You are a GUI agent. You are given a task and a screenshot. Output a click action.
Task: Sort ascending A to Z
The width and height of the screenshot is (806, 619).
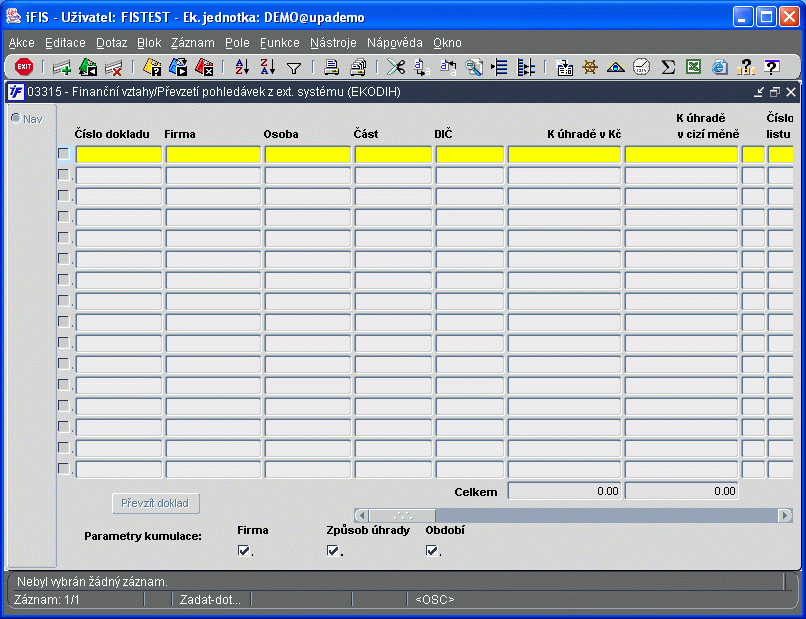[242, 67]
